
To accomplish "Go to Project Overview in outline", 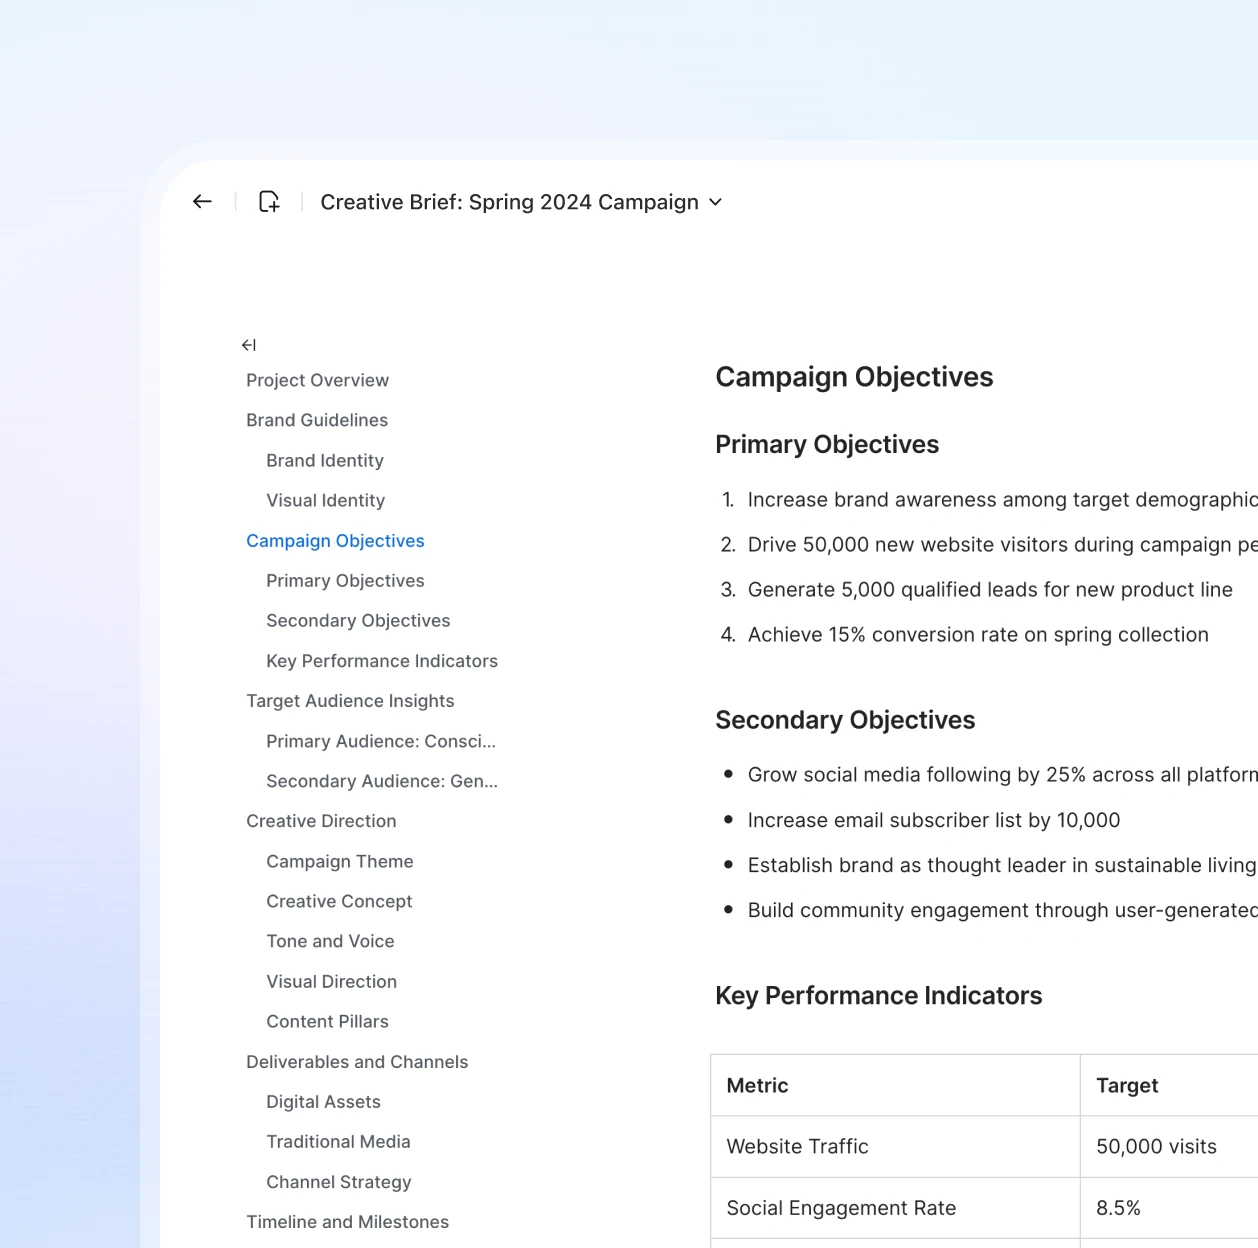I will click(x=317, y=380).
